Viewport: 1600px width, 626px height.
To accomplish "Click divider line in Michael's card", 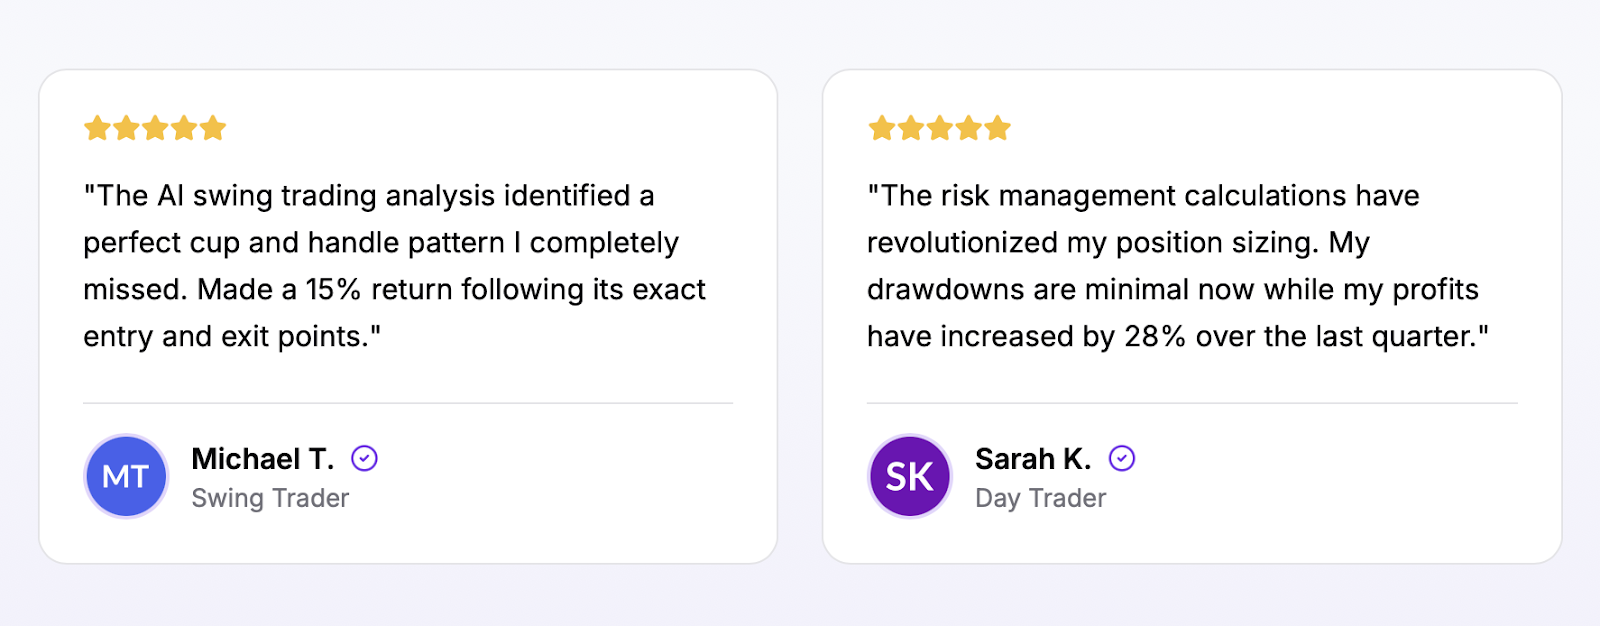I will pyautogui.click(x=408, y=403).
